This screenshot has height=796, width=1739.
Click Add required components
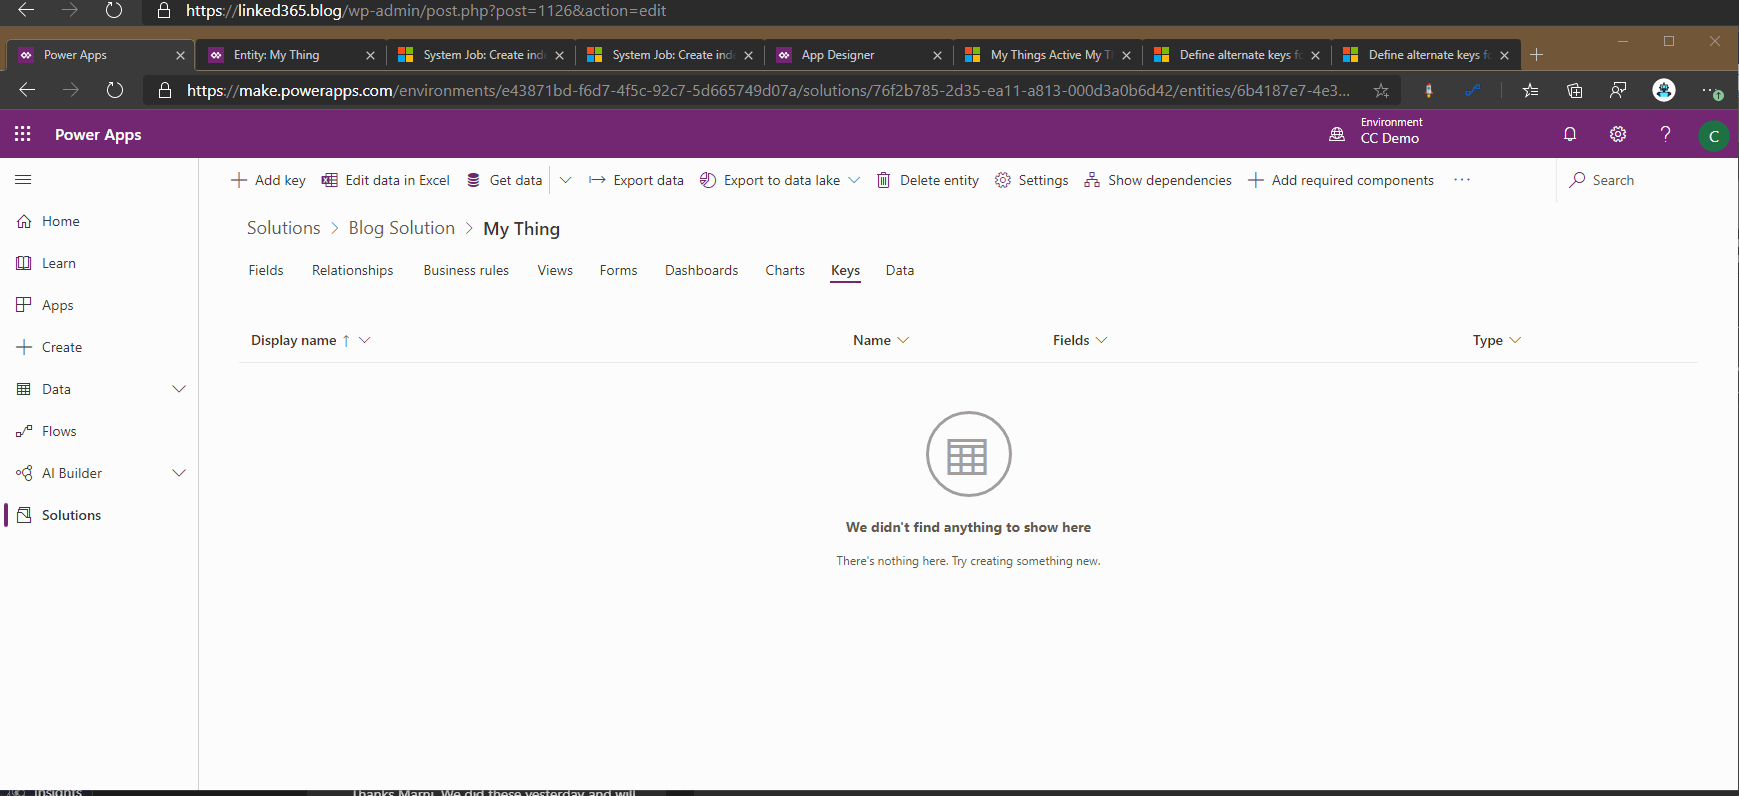1341,180
